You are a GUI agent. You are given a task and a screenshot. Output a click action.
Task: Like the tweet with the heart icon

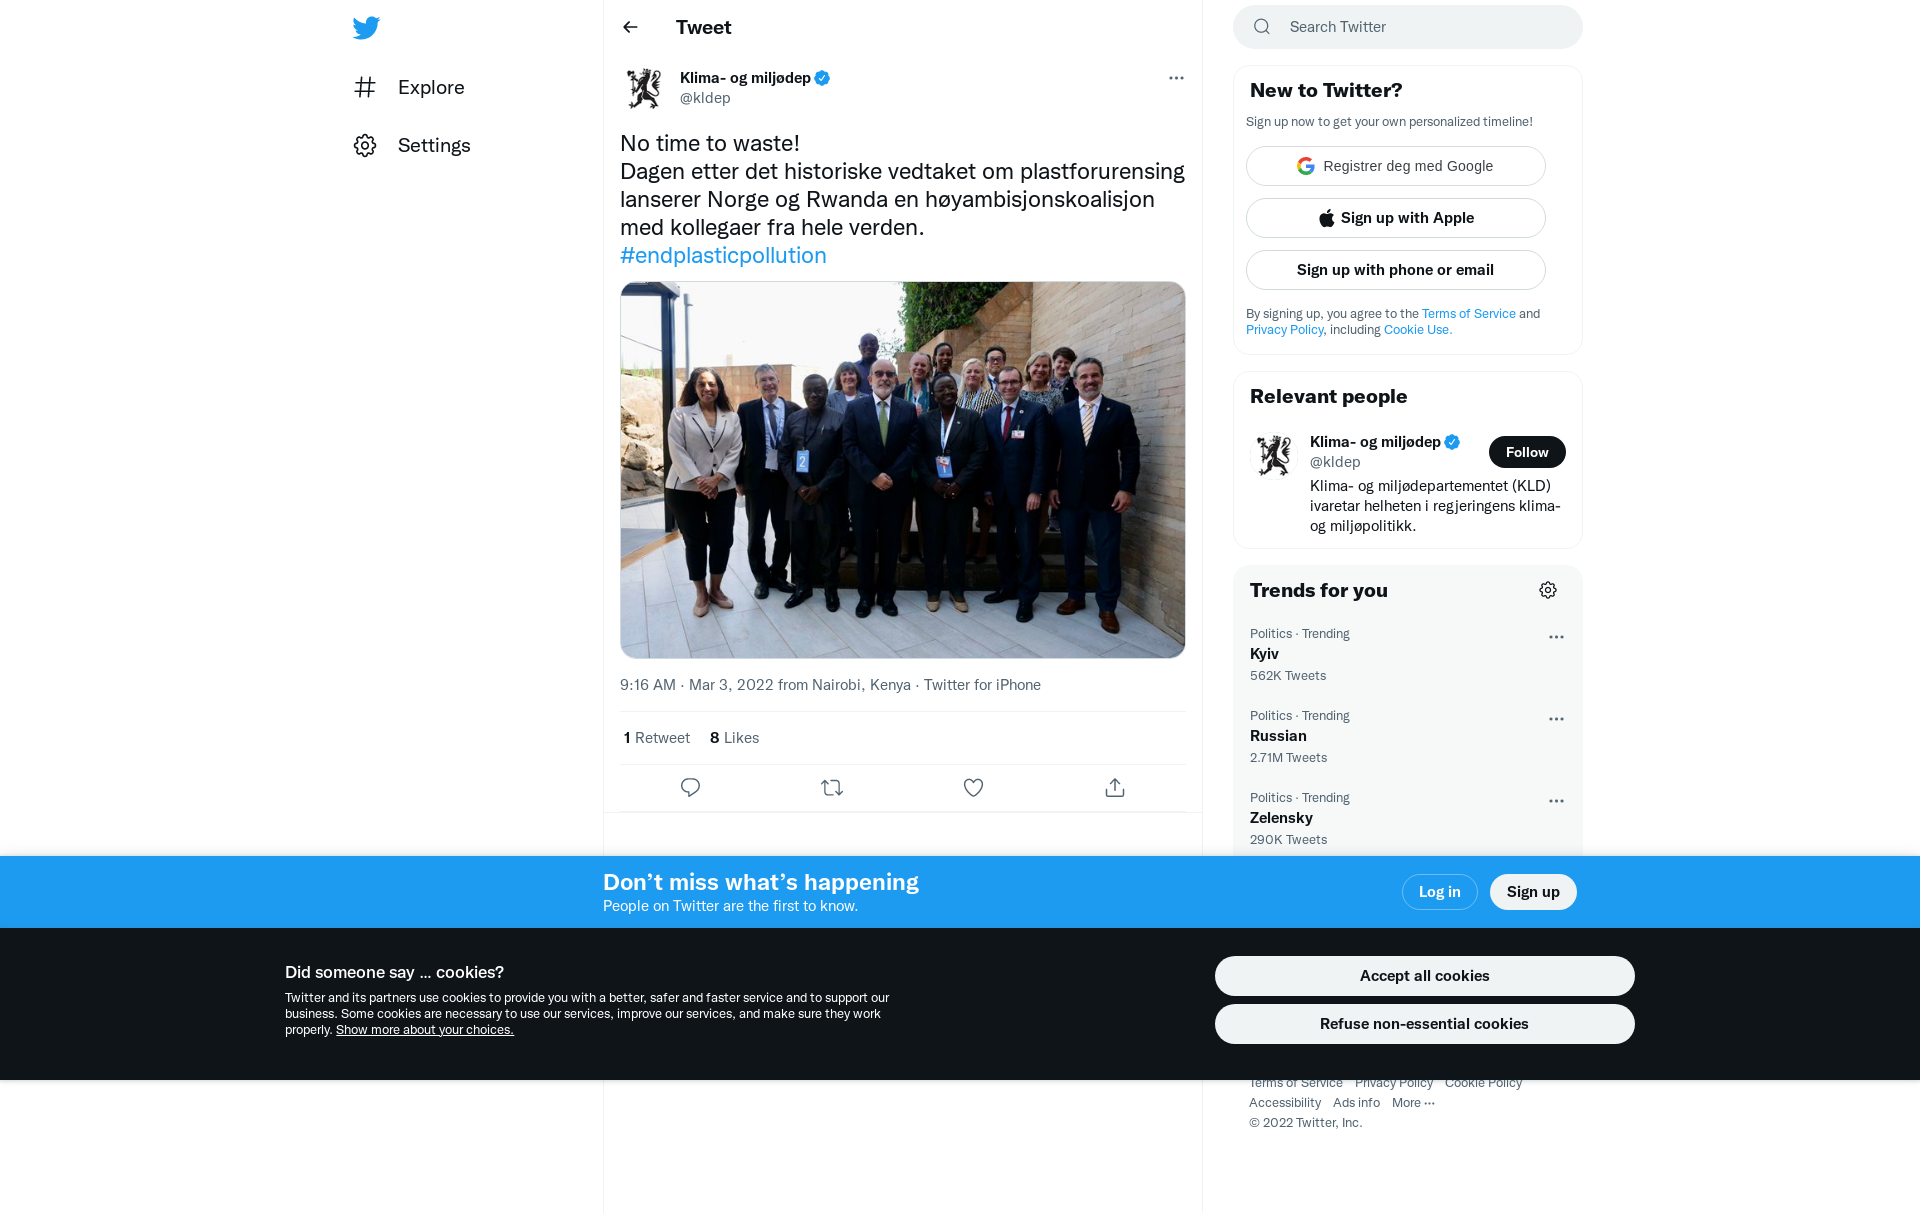(973, 788)
